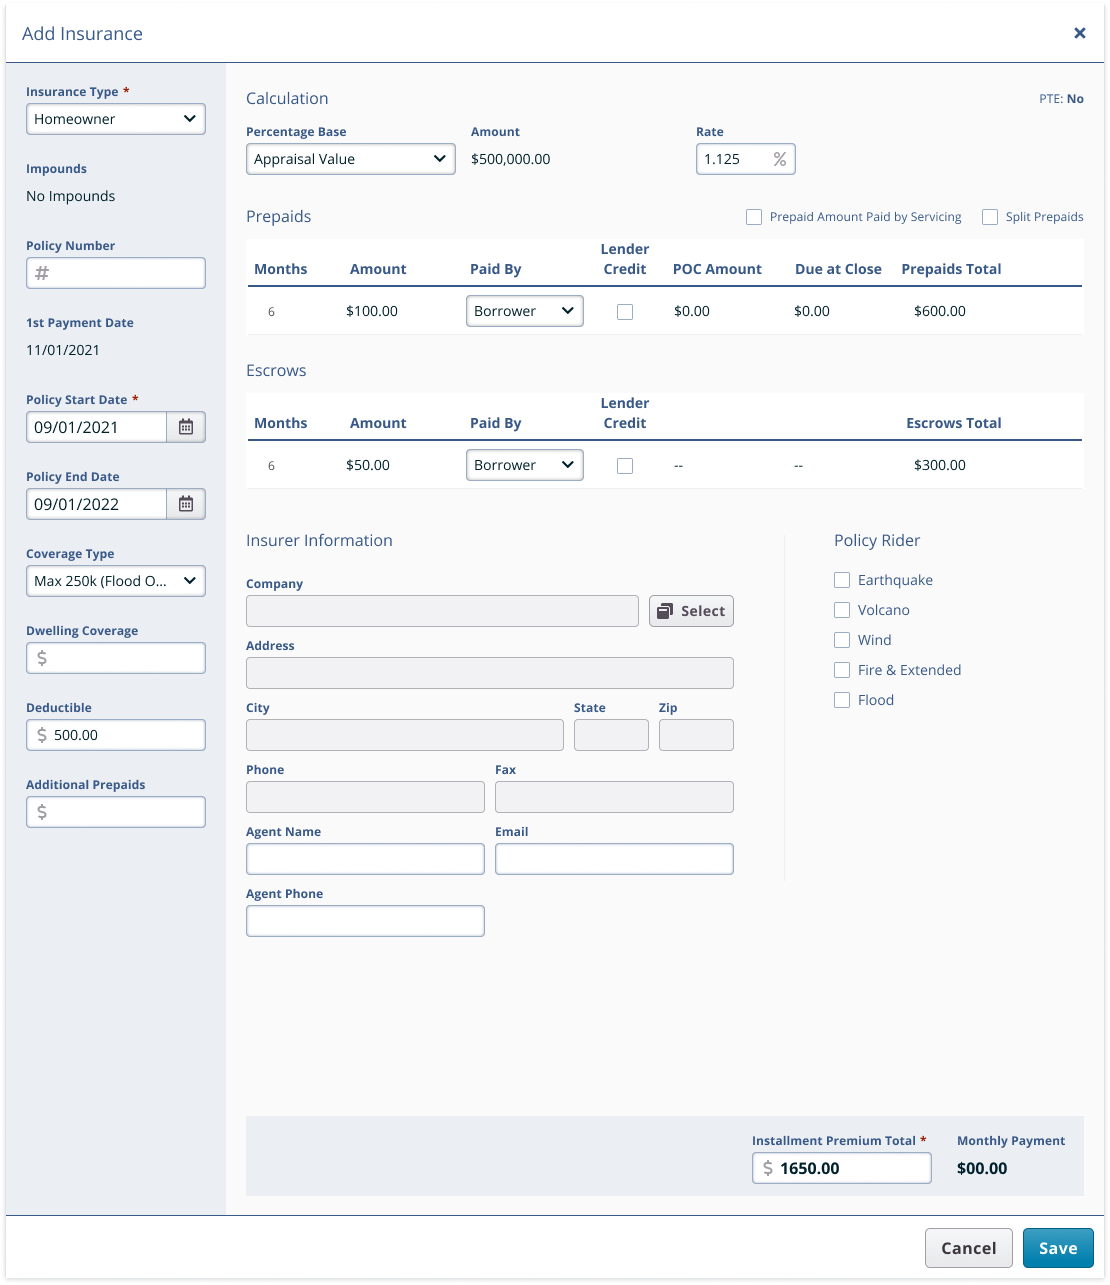Check the Earthquake policy rider
The height and width of the screenshot is (1285, 1110).
tap(842, 580)
